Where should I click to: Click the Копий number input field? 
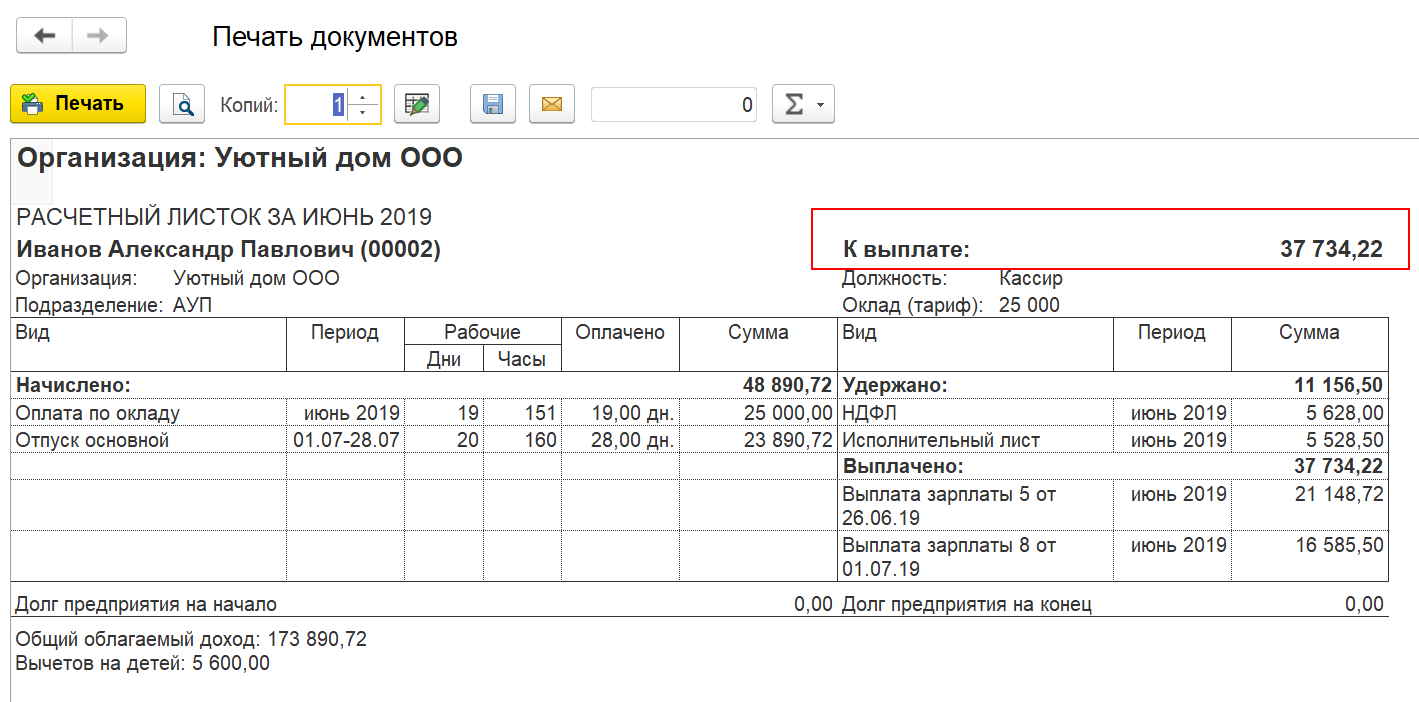click(x=316, y=104)
